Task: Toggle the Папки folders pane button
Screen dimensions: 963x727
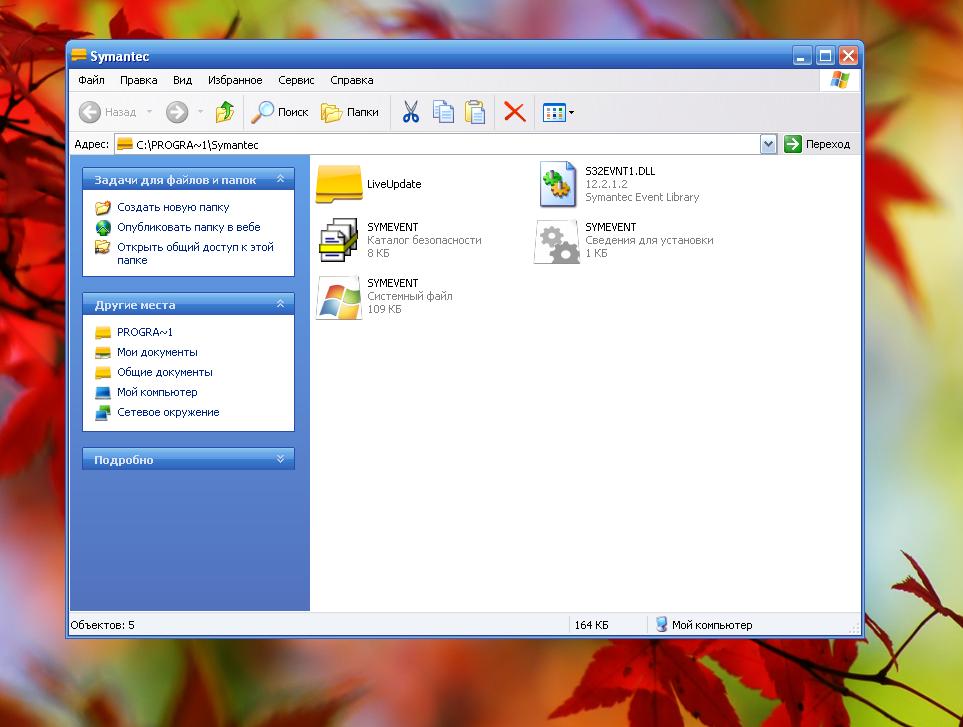Action: coord(350,112)
